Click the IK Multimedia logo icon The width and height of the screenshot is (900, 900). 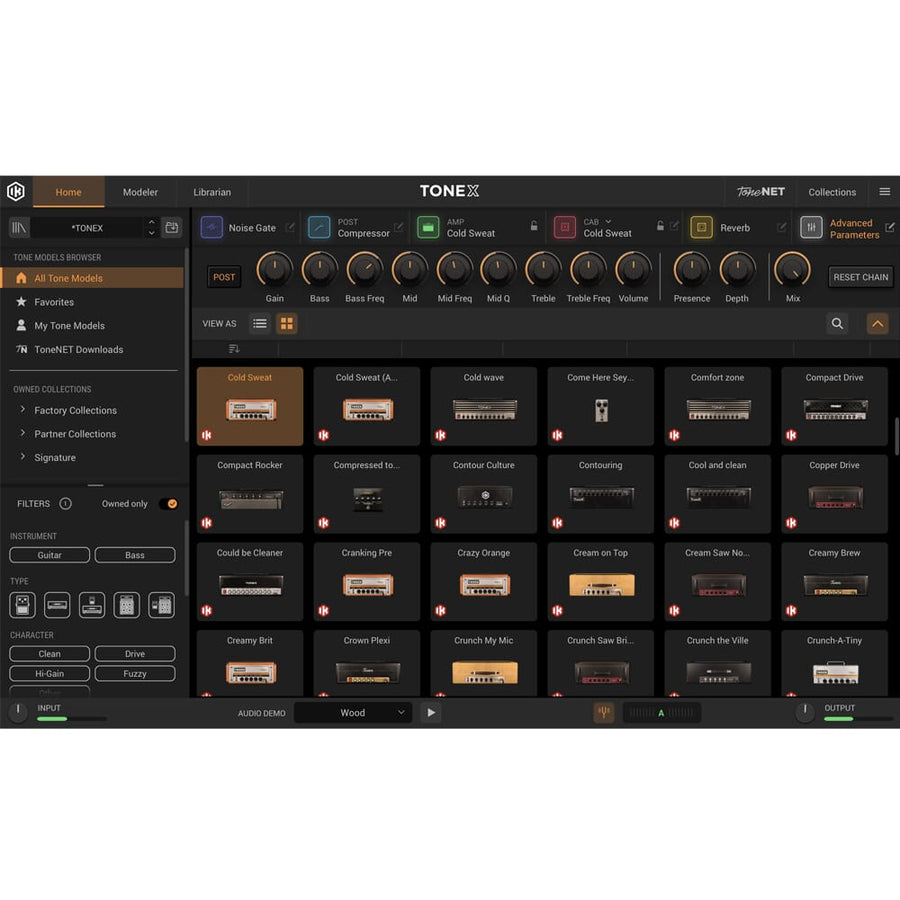pos(16,191)
